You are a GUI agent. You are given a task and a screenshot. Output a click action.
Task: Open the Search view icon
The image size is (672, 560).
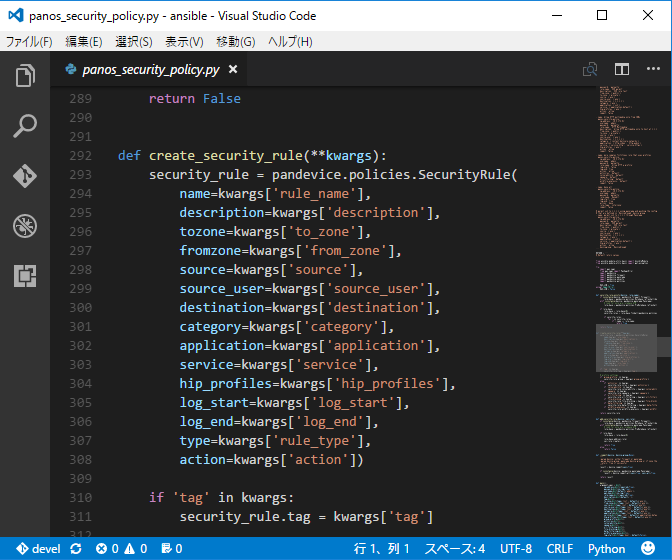point(25,126)
